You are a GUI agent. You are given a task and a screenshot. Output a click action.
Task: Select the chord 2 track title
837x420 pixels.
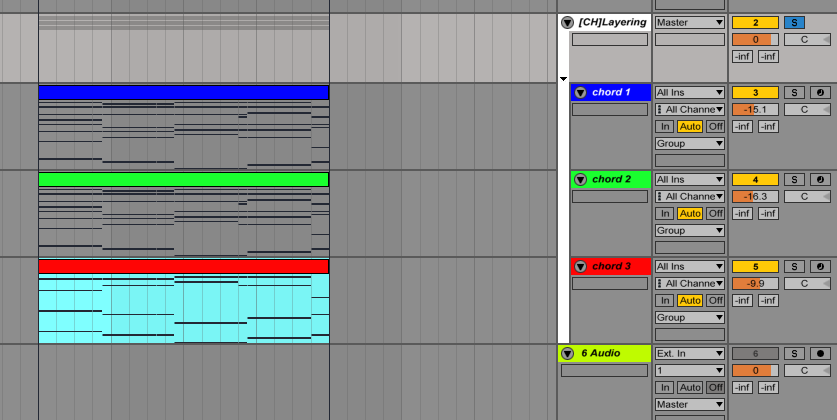point(611,179)
